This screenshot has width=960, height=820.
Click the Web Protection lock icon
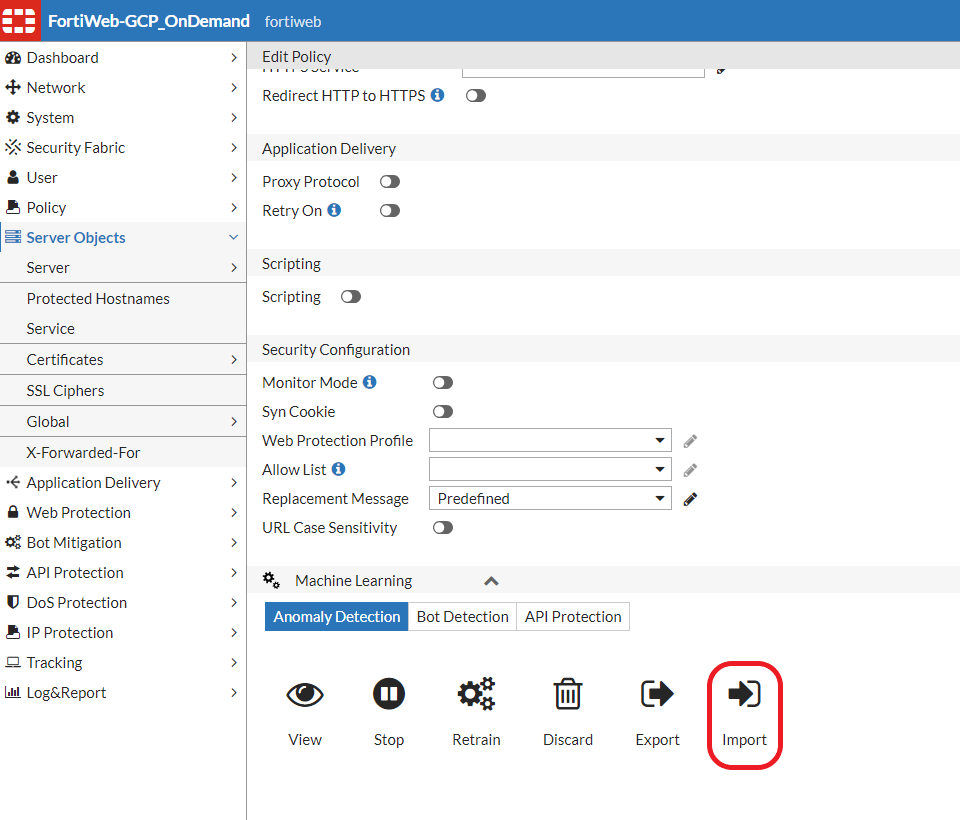[x=13, y=512]
